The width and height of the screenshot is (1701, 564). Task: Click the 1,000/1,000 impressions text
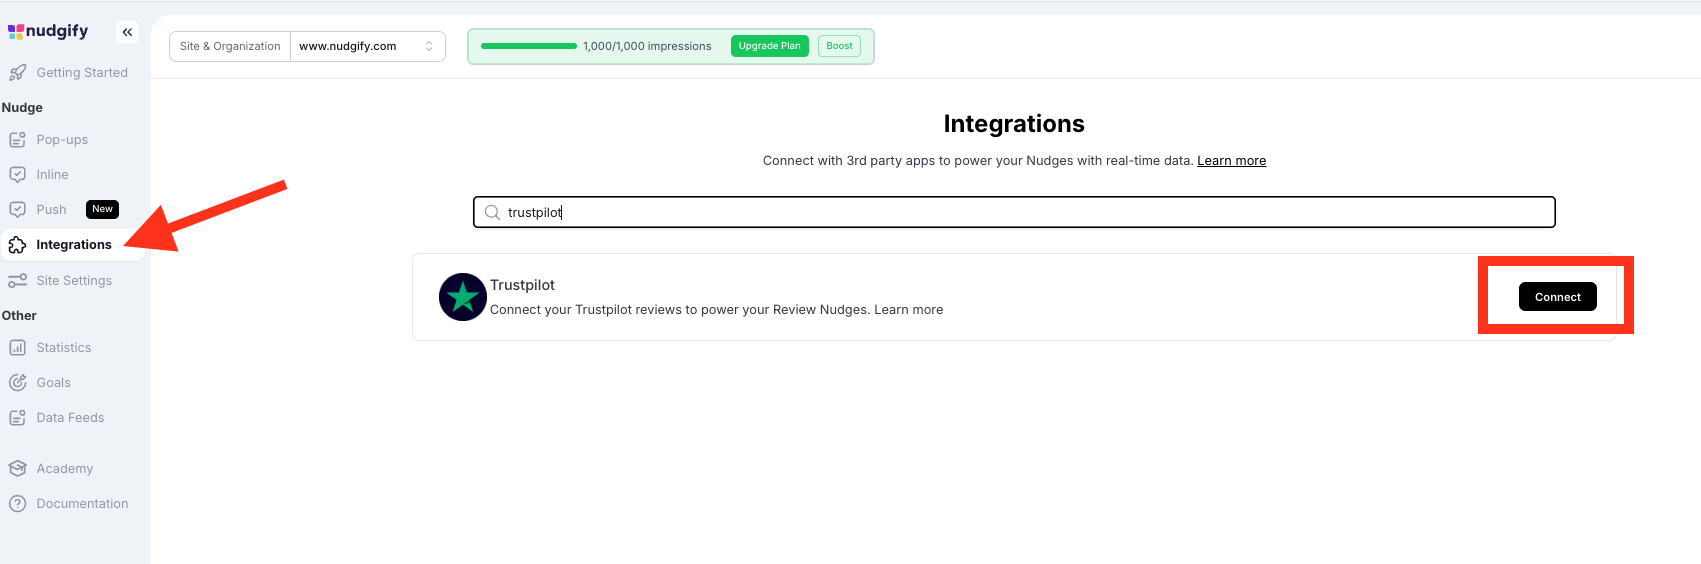pyautogui.click(x=647, y=46)
